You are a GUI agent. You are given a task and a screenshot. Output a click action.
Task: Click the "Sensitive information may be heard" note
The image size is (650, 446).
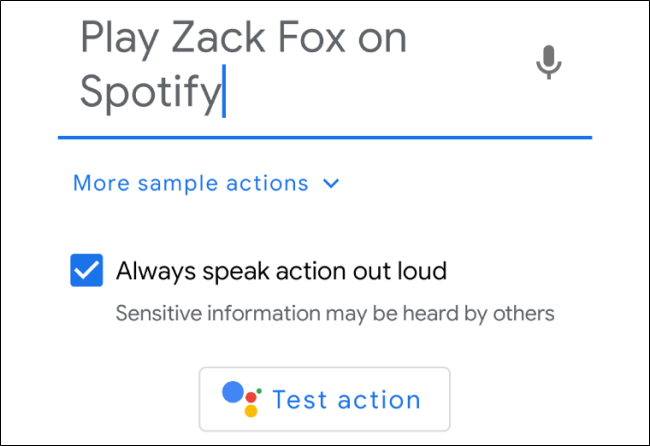coord(334,313)
